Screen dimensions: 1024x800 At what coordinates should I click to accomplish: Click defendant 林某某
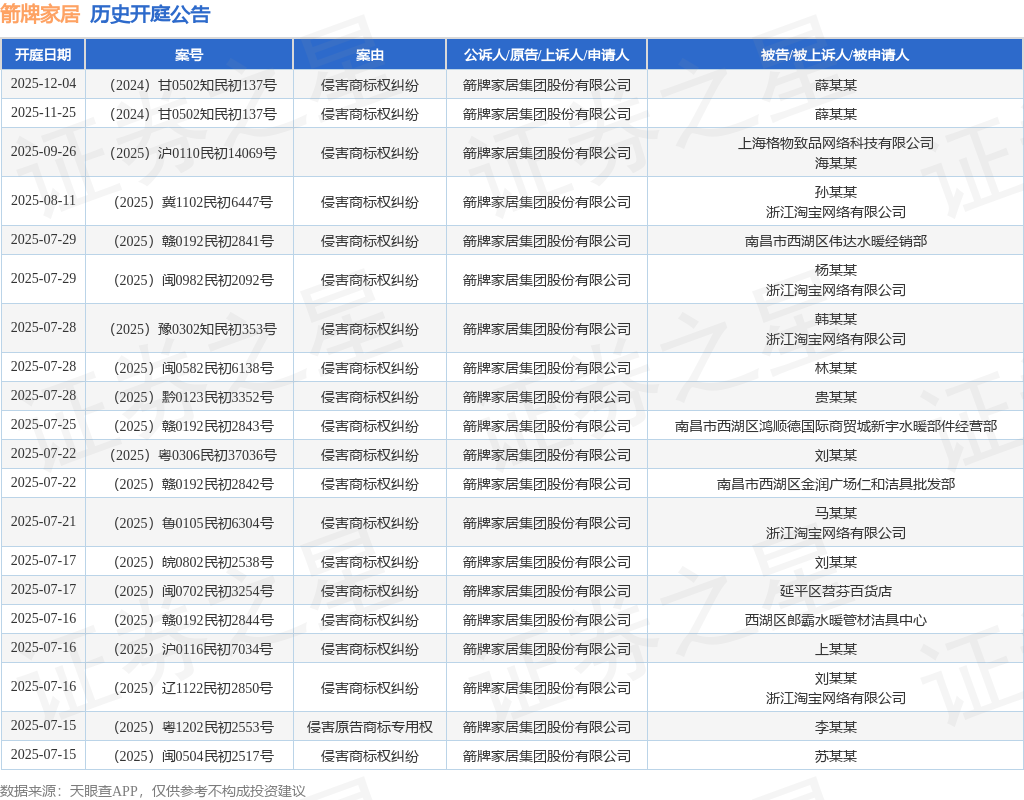[835, 368]
